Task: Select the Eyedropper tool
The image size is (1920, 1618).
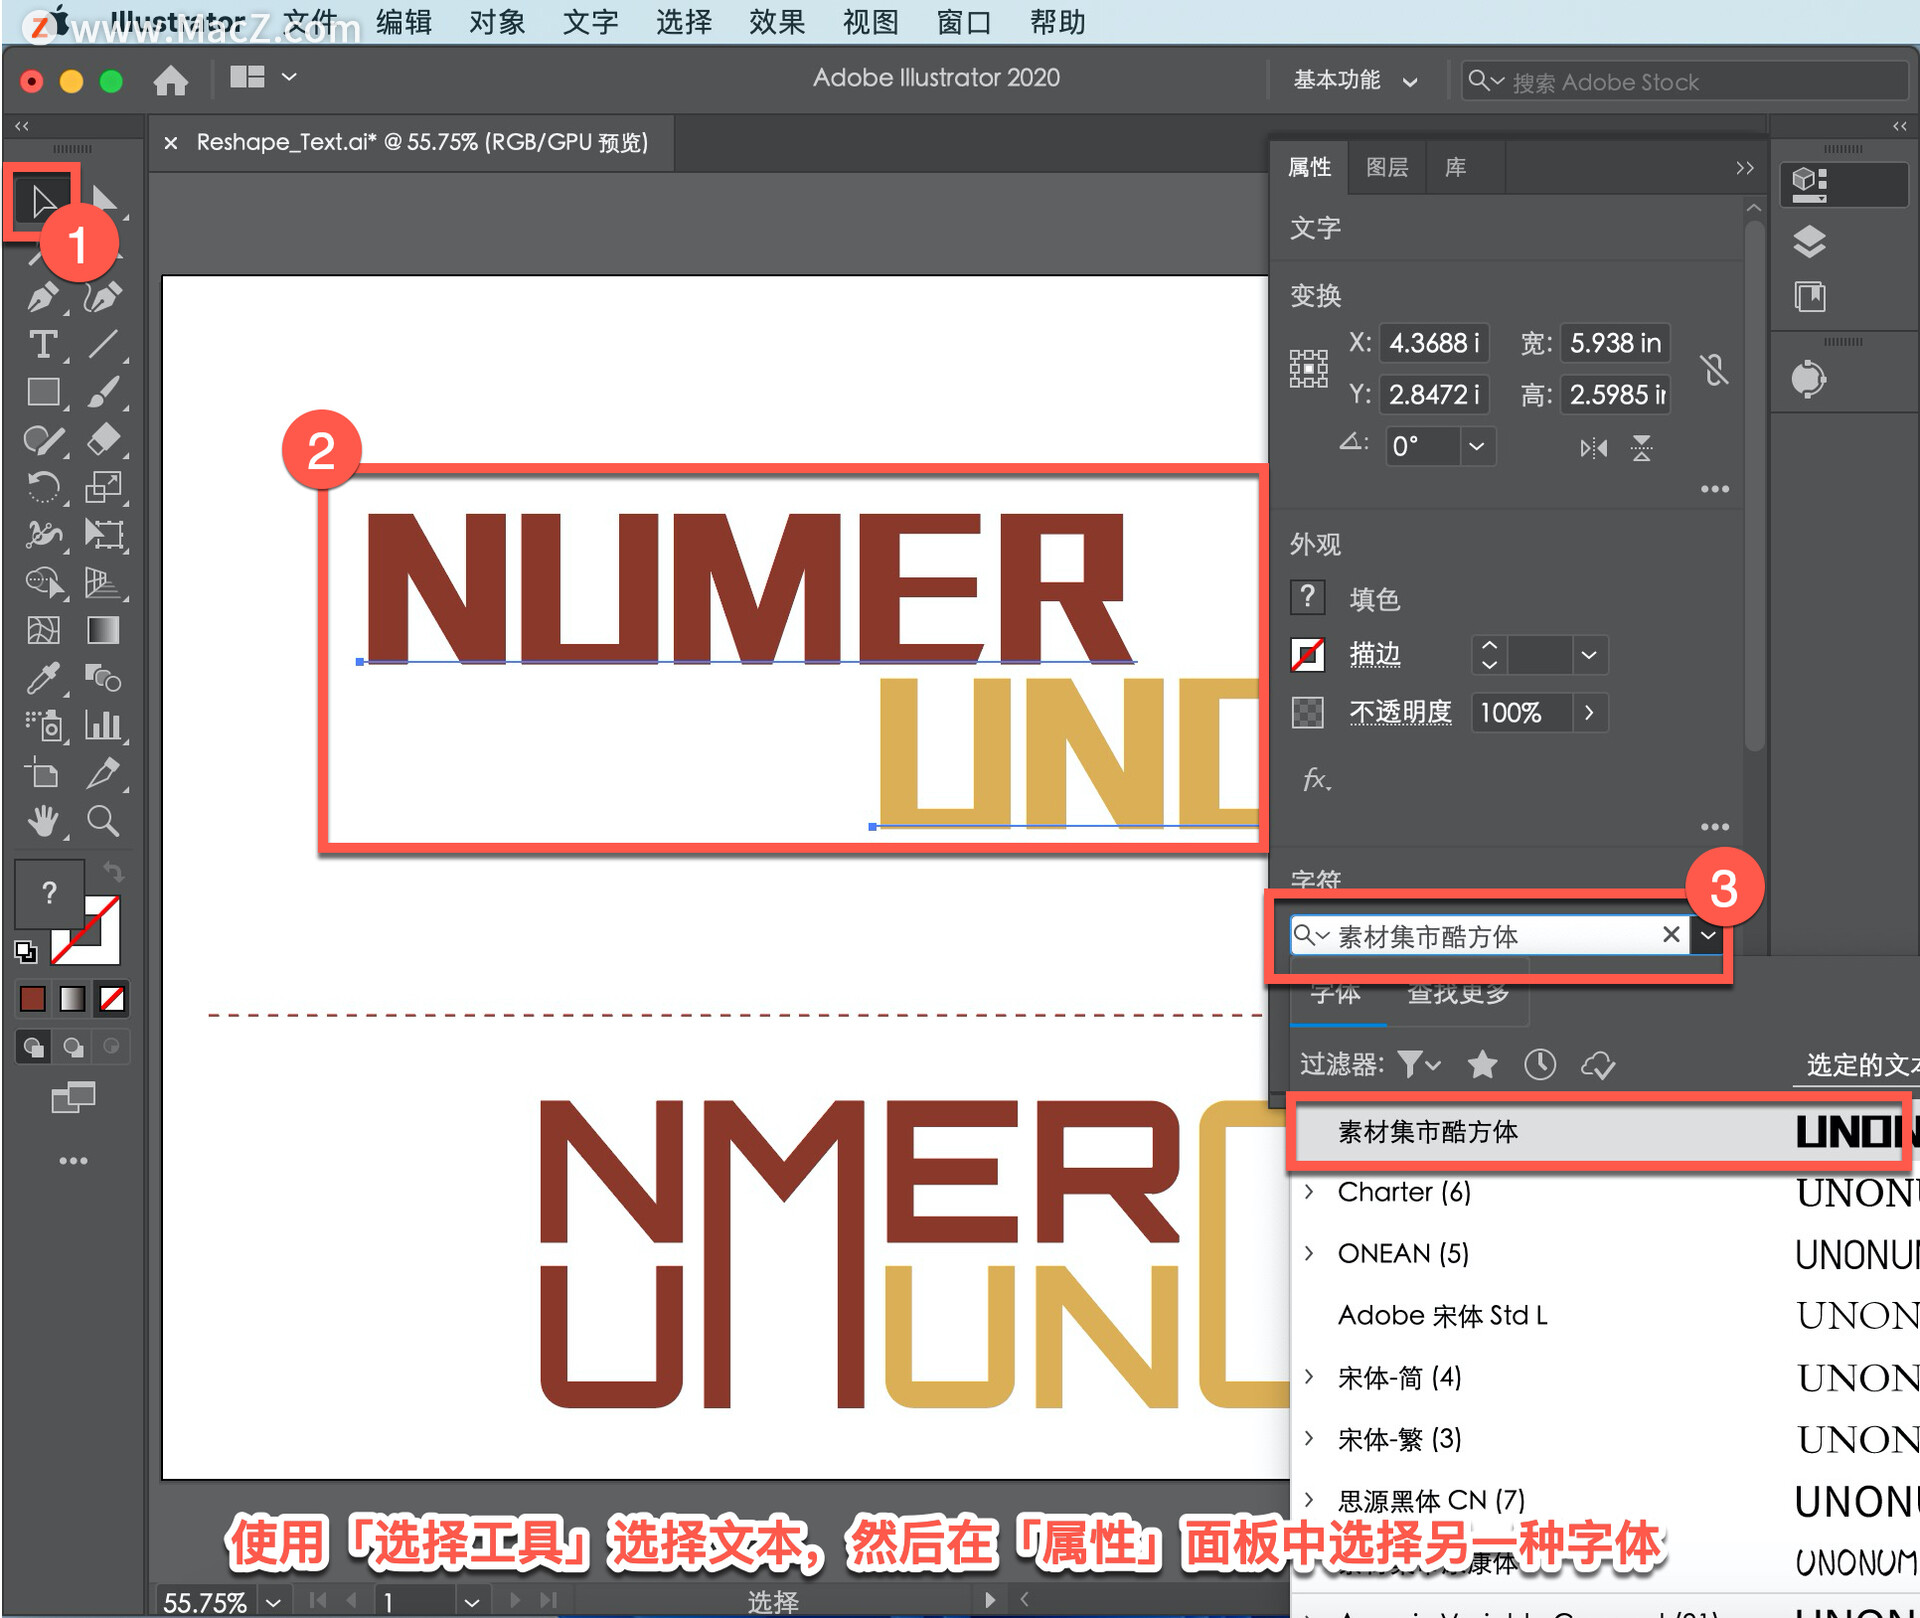Action: pyautogui.click(x=42, y=679)
